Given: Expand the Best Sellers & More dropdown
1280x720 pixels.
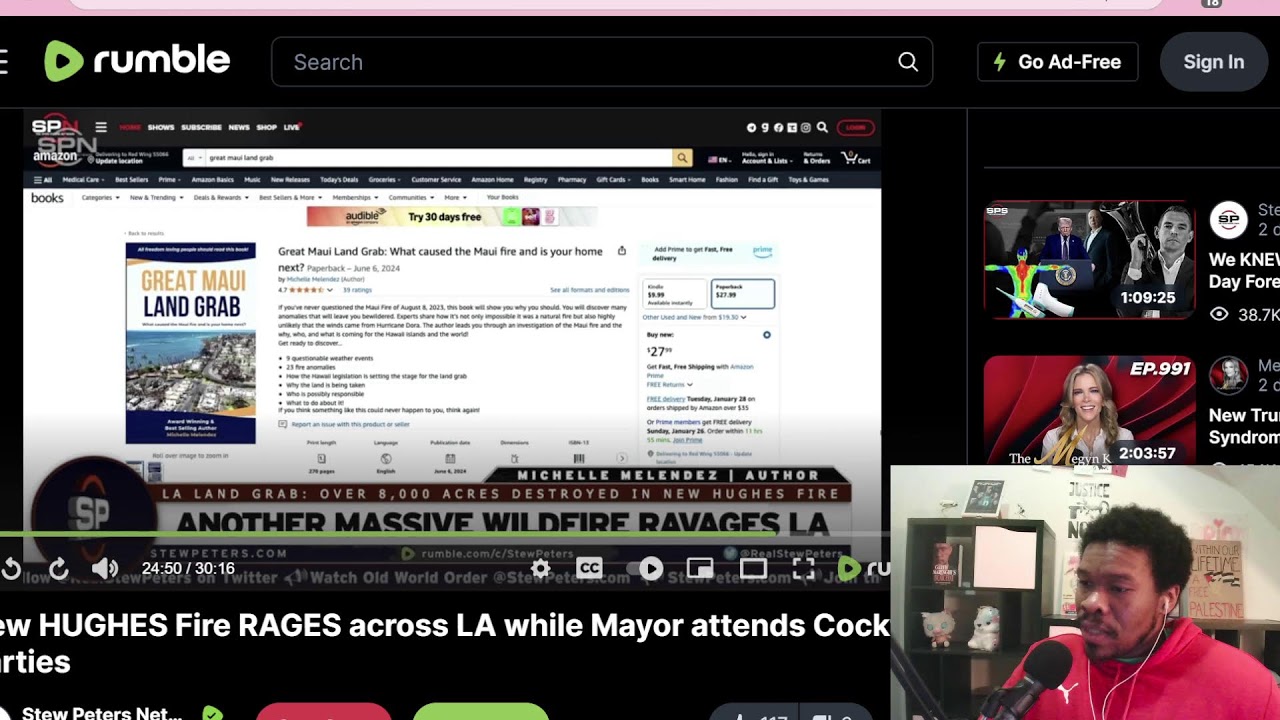Looking at the screenshot, I should click(x=291, y=198).
